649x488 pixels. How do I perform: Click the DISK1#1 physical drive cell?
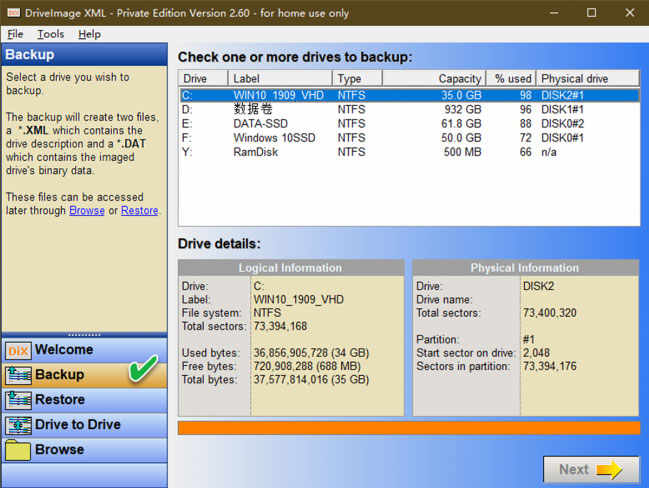[x=562, y=109]
